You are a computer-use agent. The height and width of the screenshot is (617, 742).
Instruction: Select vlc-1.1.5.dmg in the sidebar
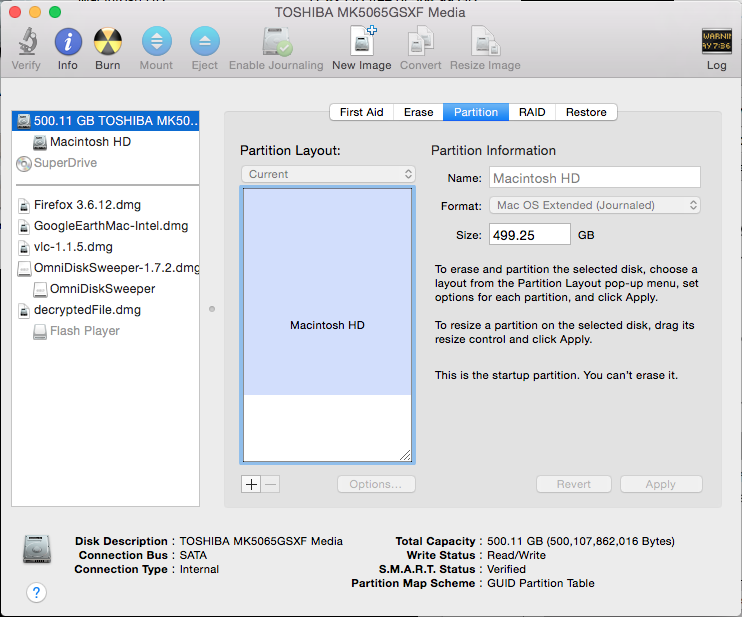coord(72,247)
